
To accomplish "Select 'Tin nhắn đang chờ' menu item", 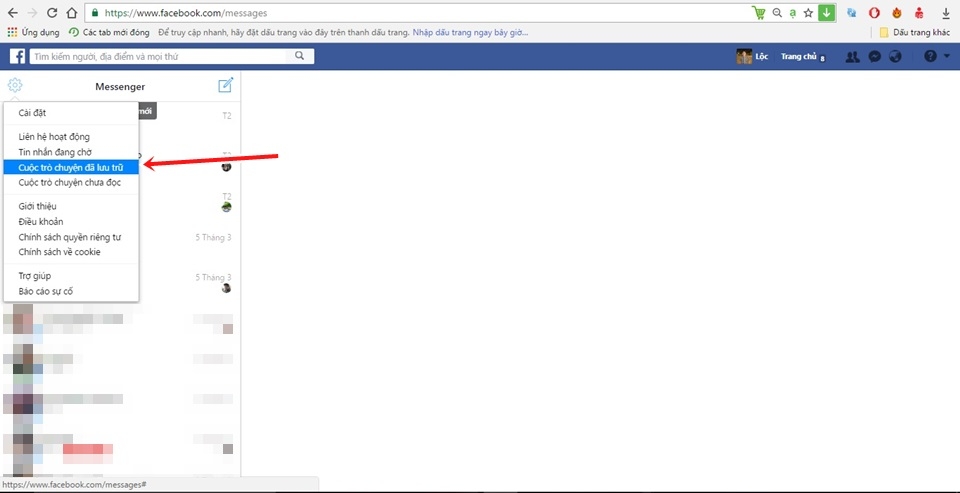I will 71,152.
